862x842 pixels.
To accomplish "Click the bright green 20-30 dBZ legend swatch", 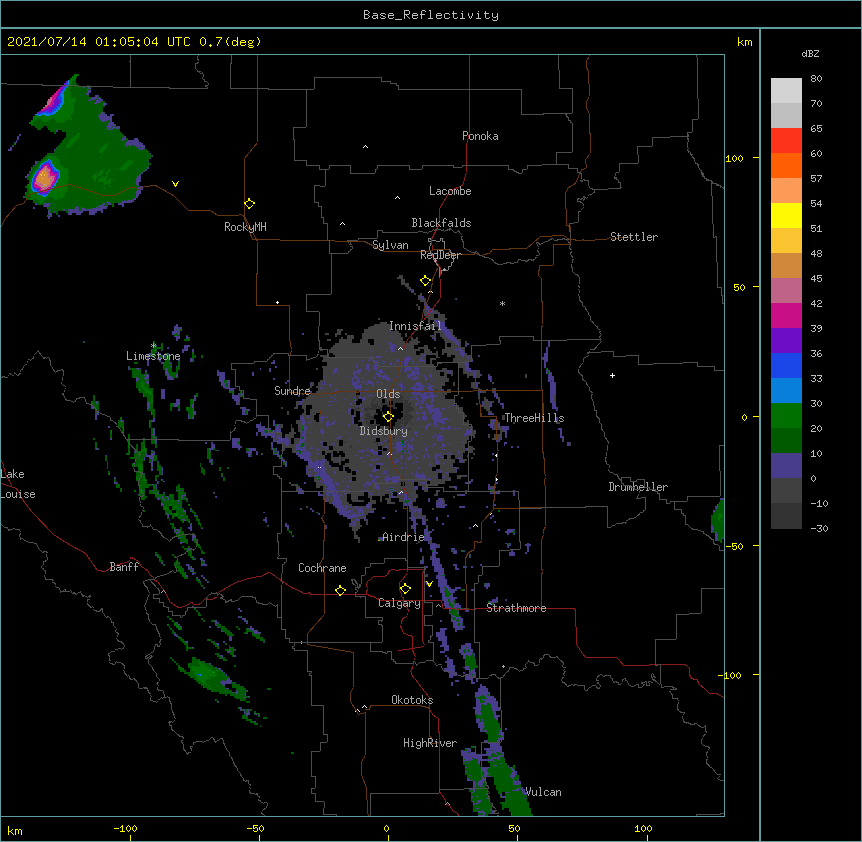I will 786,416.
